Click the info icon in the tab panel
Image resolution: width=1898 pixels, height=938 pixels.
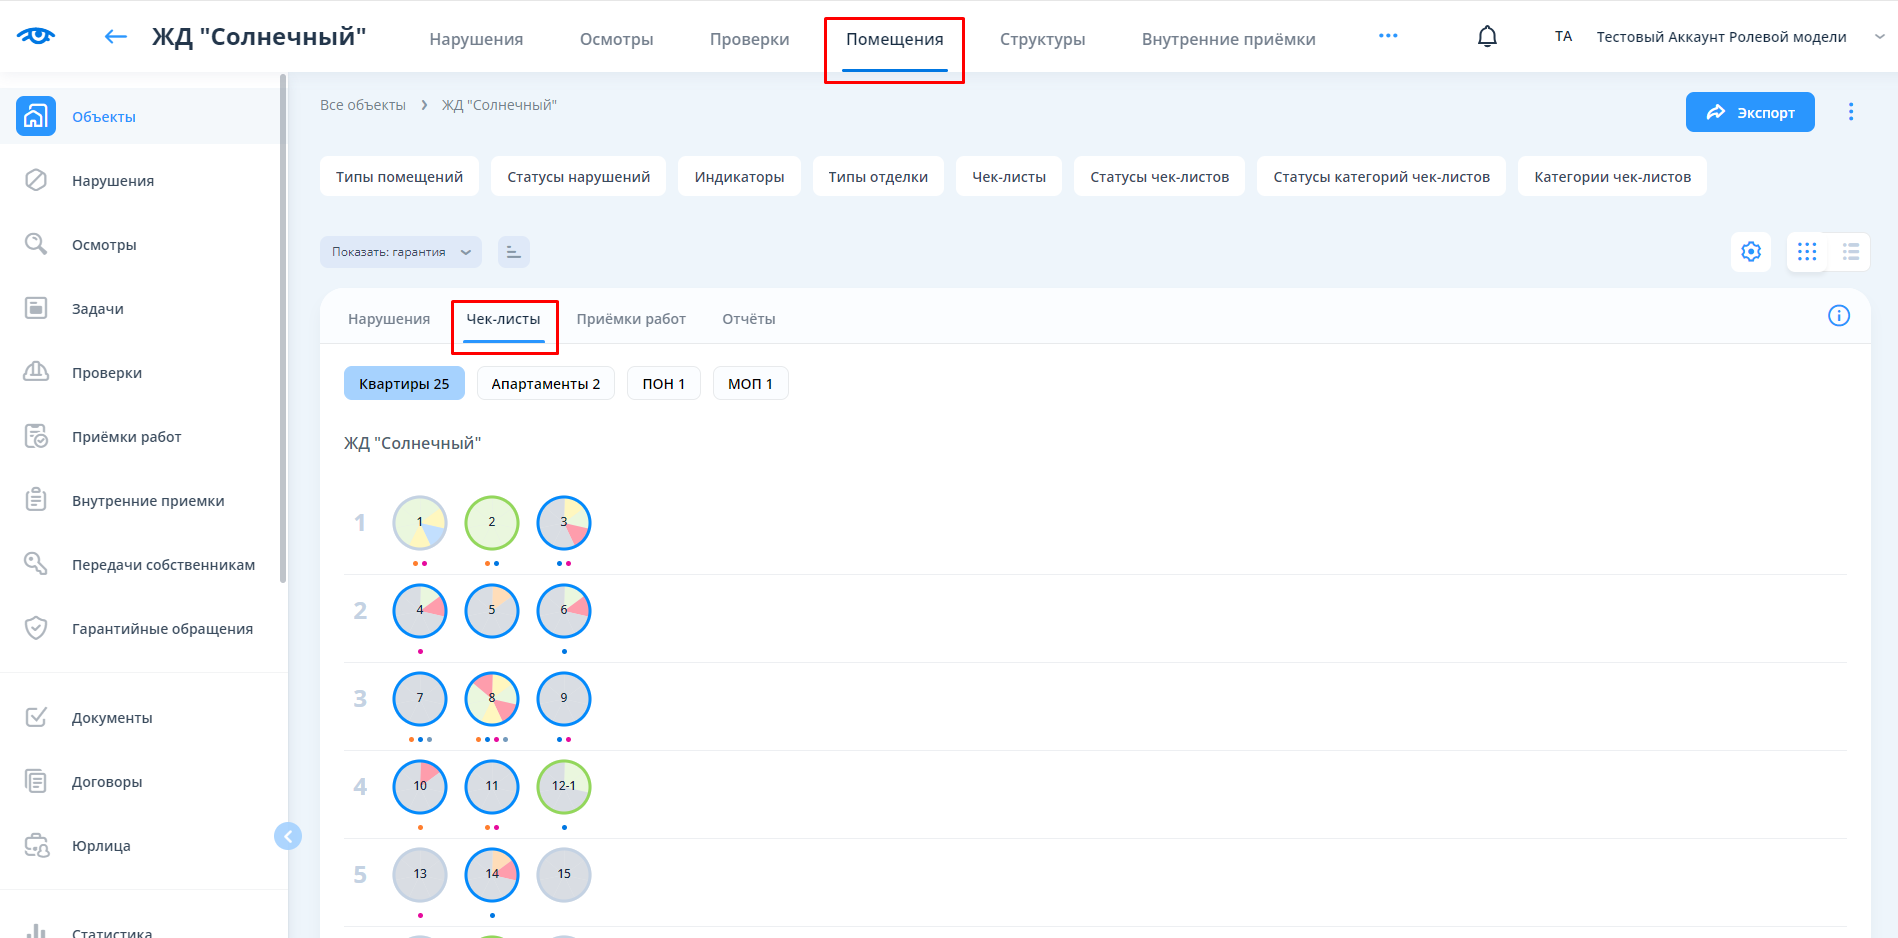[1838, 316]
